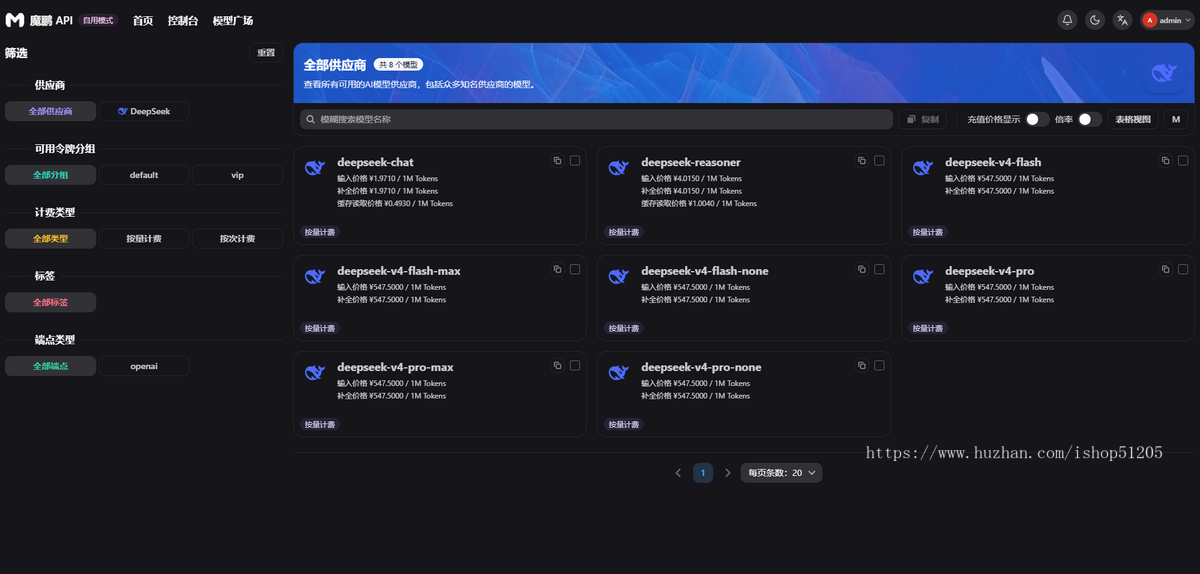Click whale logo on deepseek-v4-pro card
This screenshot has height=574, width=1200.
[x=923, y=277]
